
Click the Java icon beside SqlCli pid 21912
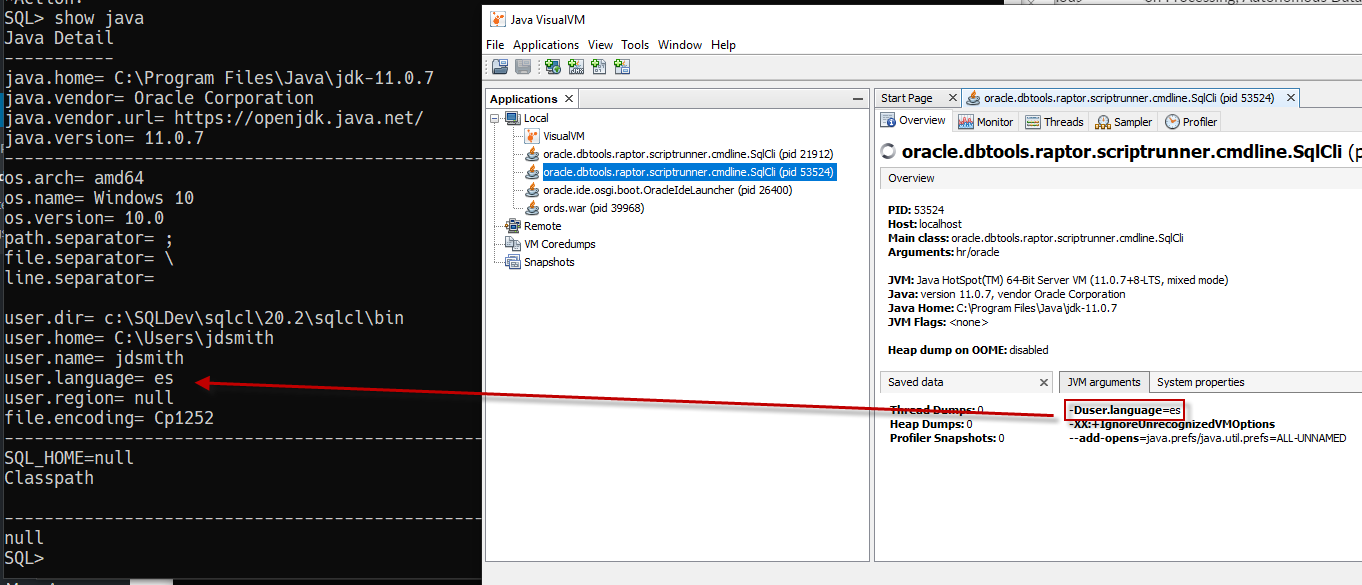click(532, 154)
